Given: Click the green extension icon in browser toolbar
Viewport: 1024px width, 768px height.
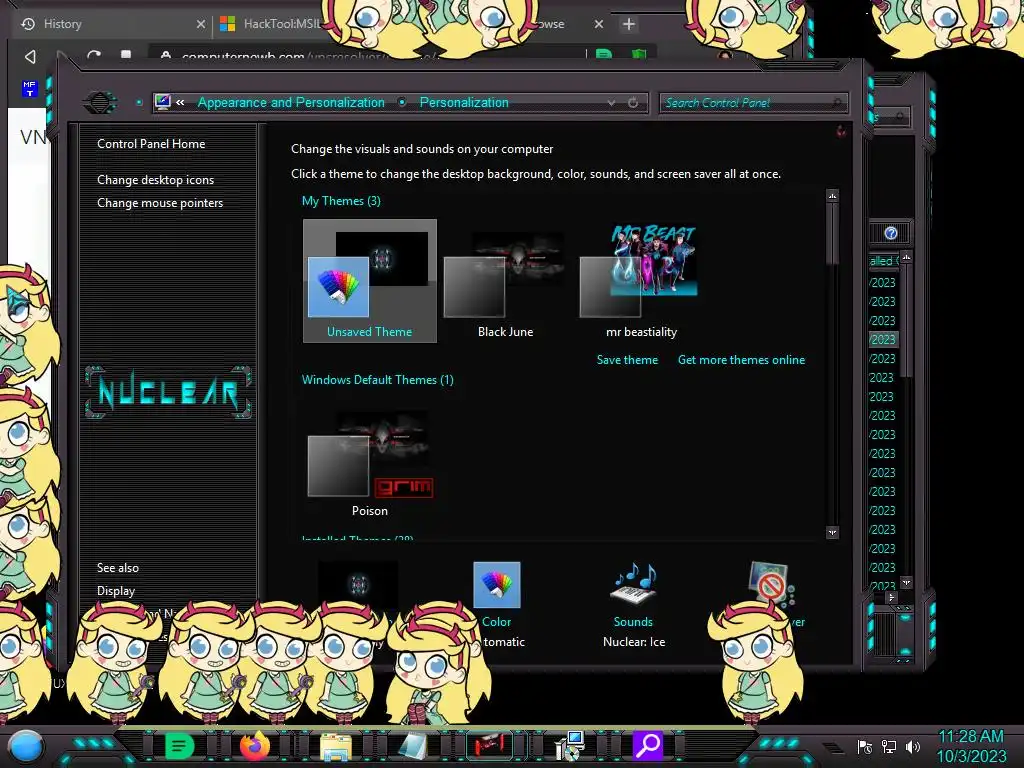Looking at the screenshot, I should point(604,54).
